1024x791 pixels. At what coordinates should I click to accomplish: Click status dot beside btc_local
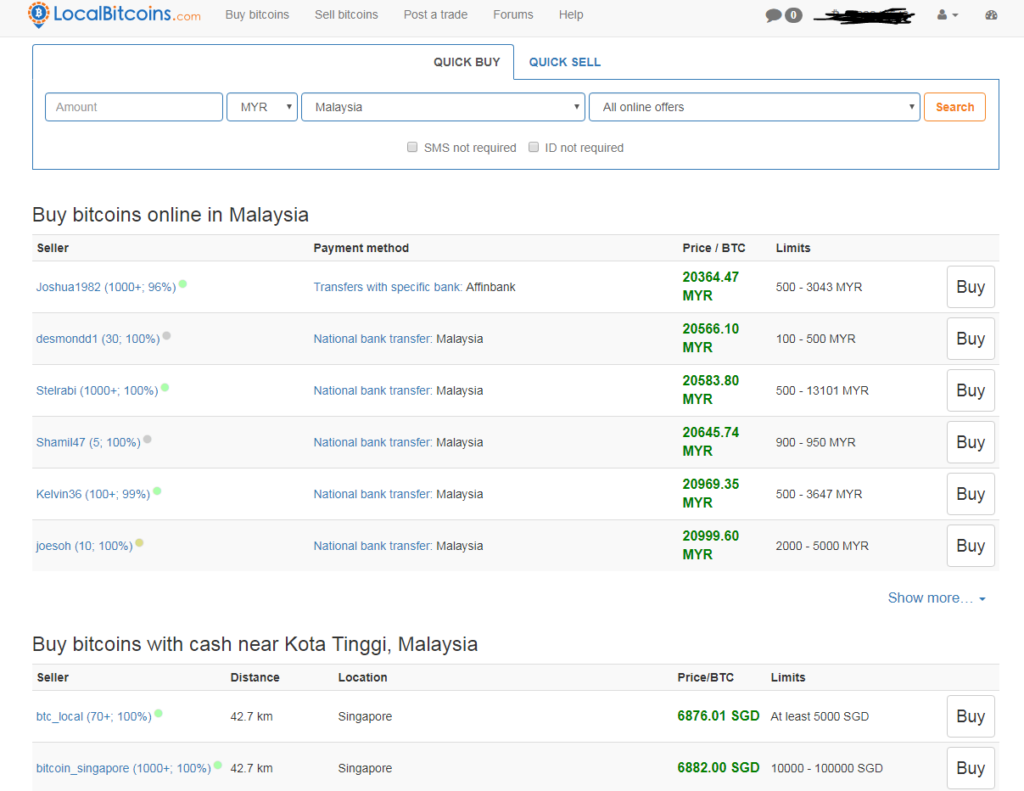(159, 713)
